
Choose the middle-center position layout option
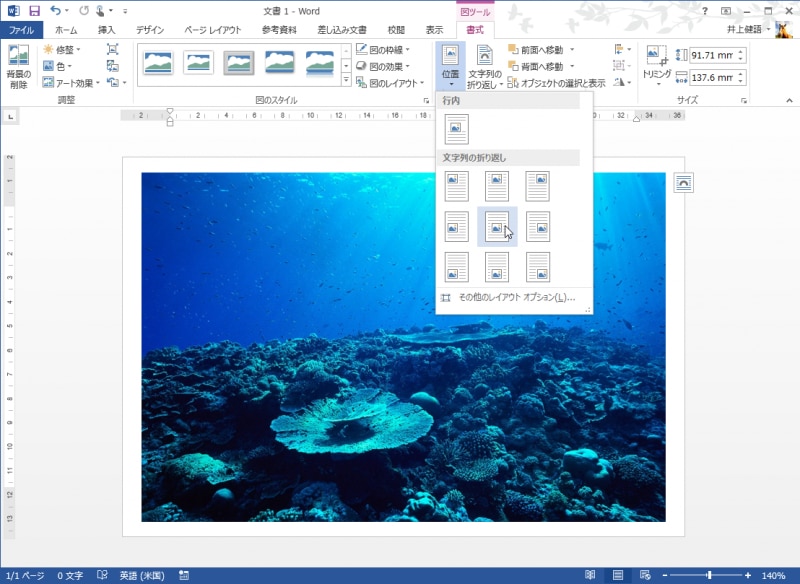(497, 227)
